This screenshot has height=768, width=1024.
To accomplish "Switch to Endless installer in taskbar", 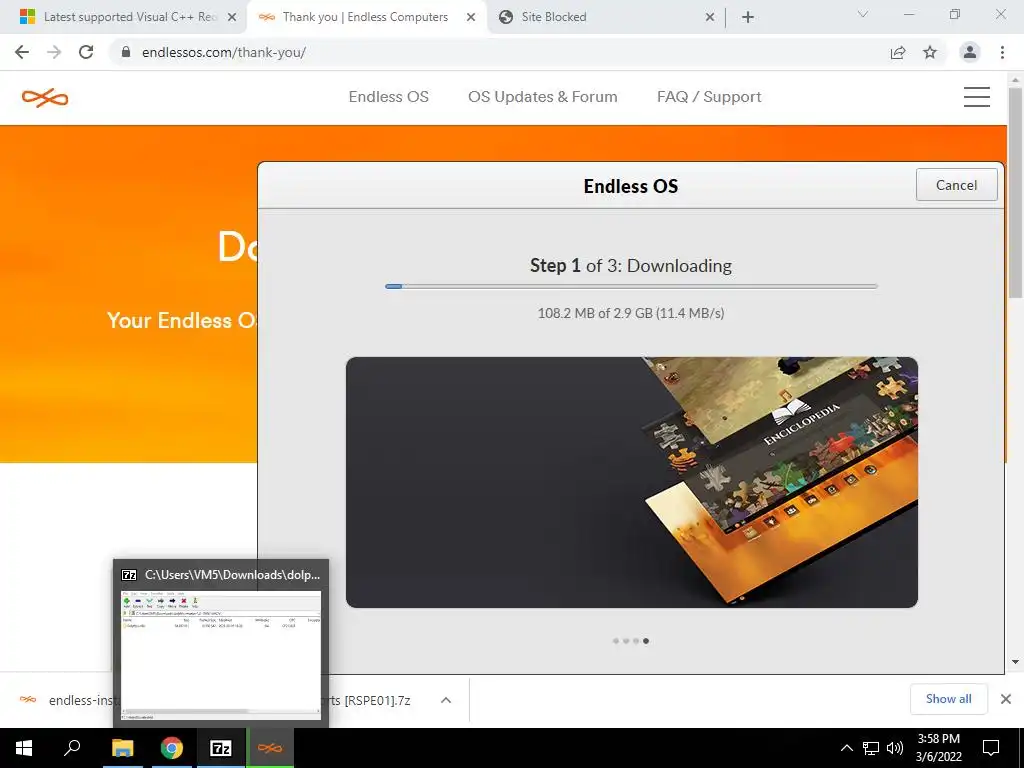I will pyautogui.click(x=270, y=748).
